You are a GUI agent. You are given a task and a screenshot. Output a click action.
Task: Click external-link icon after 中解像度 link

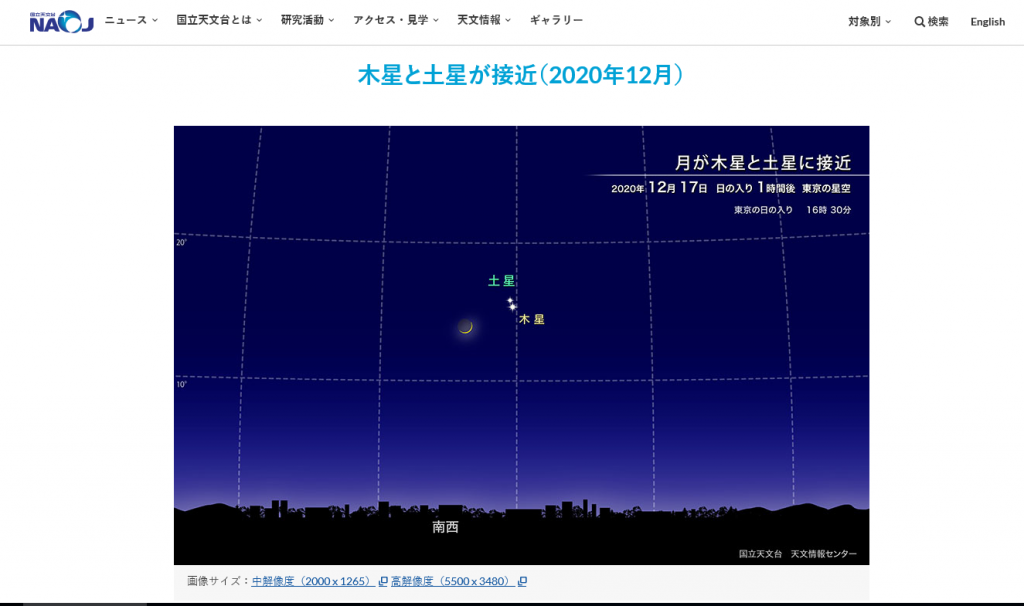tap(383, 582)
